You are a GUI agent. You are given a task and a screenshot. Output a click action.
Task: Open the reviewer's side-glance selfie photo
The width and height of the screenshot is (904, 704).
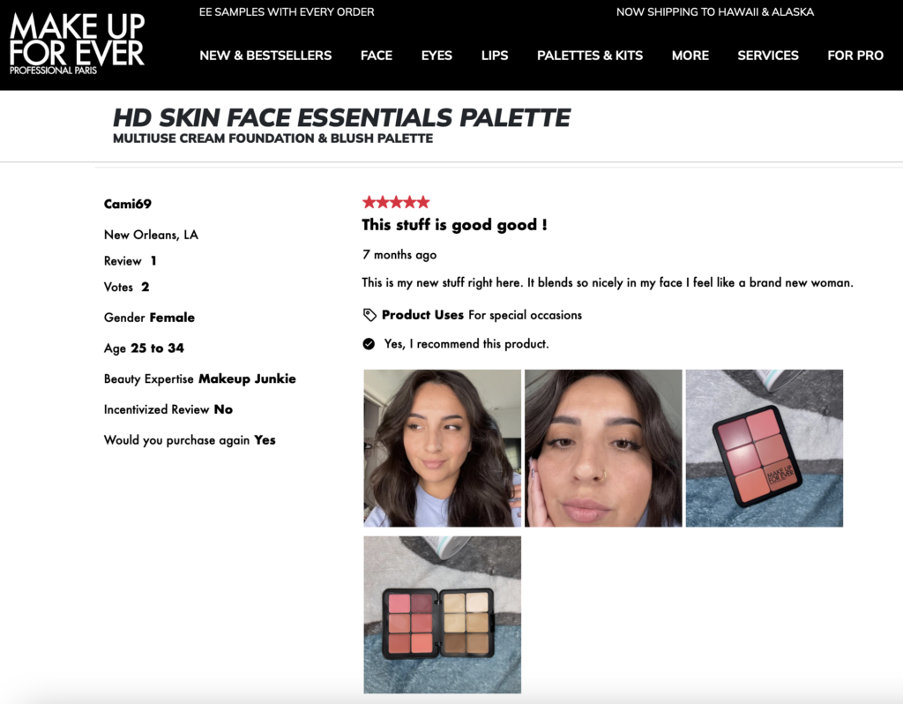(x=442, y=448)
